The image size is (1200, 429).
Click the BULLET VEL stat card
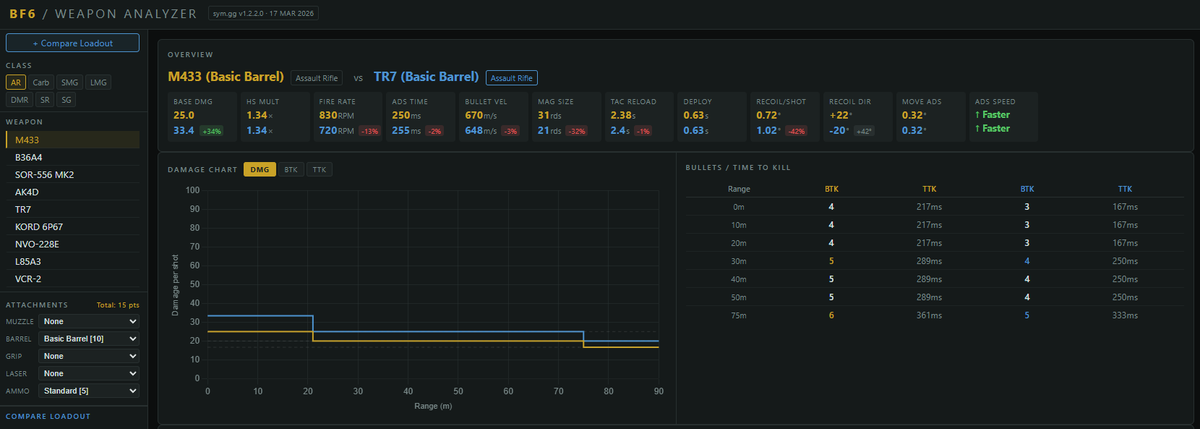(494, 116)
